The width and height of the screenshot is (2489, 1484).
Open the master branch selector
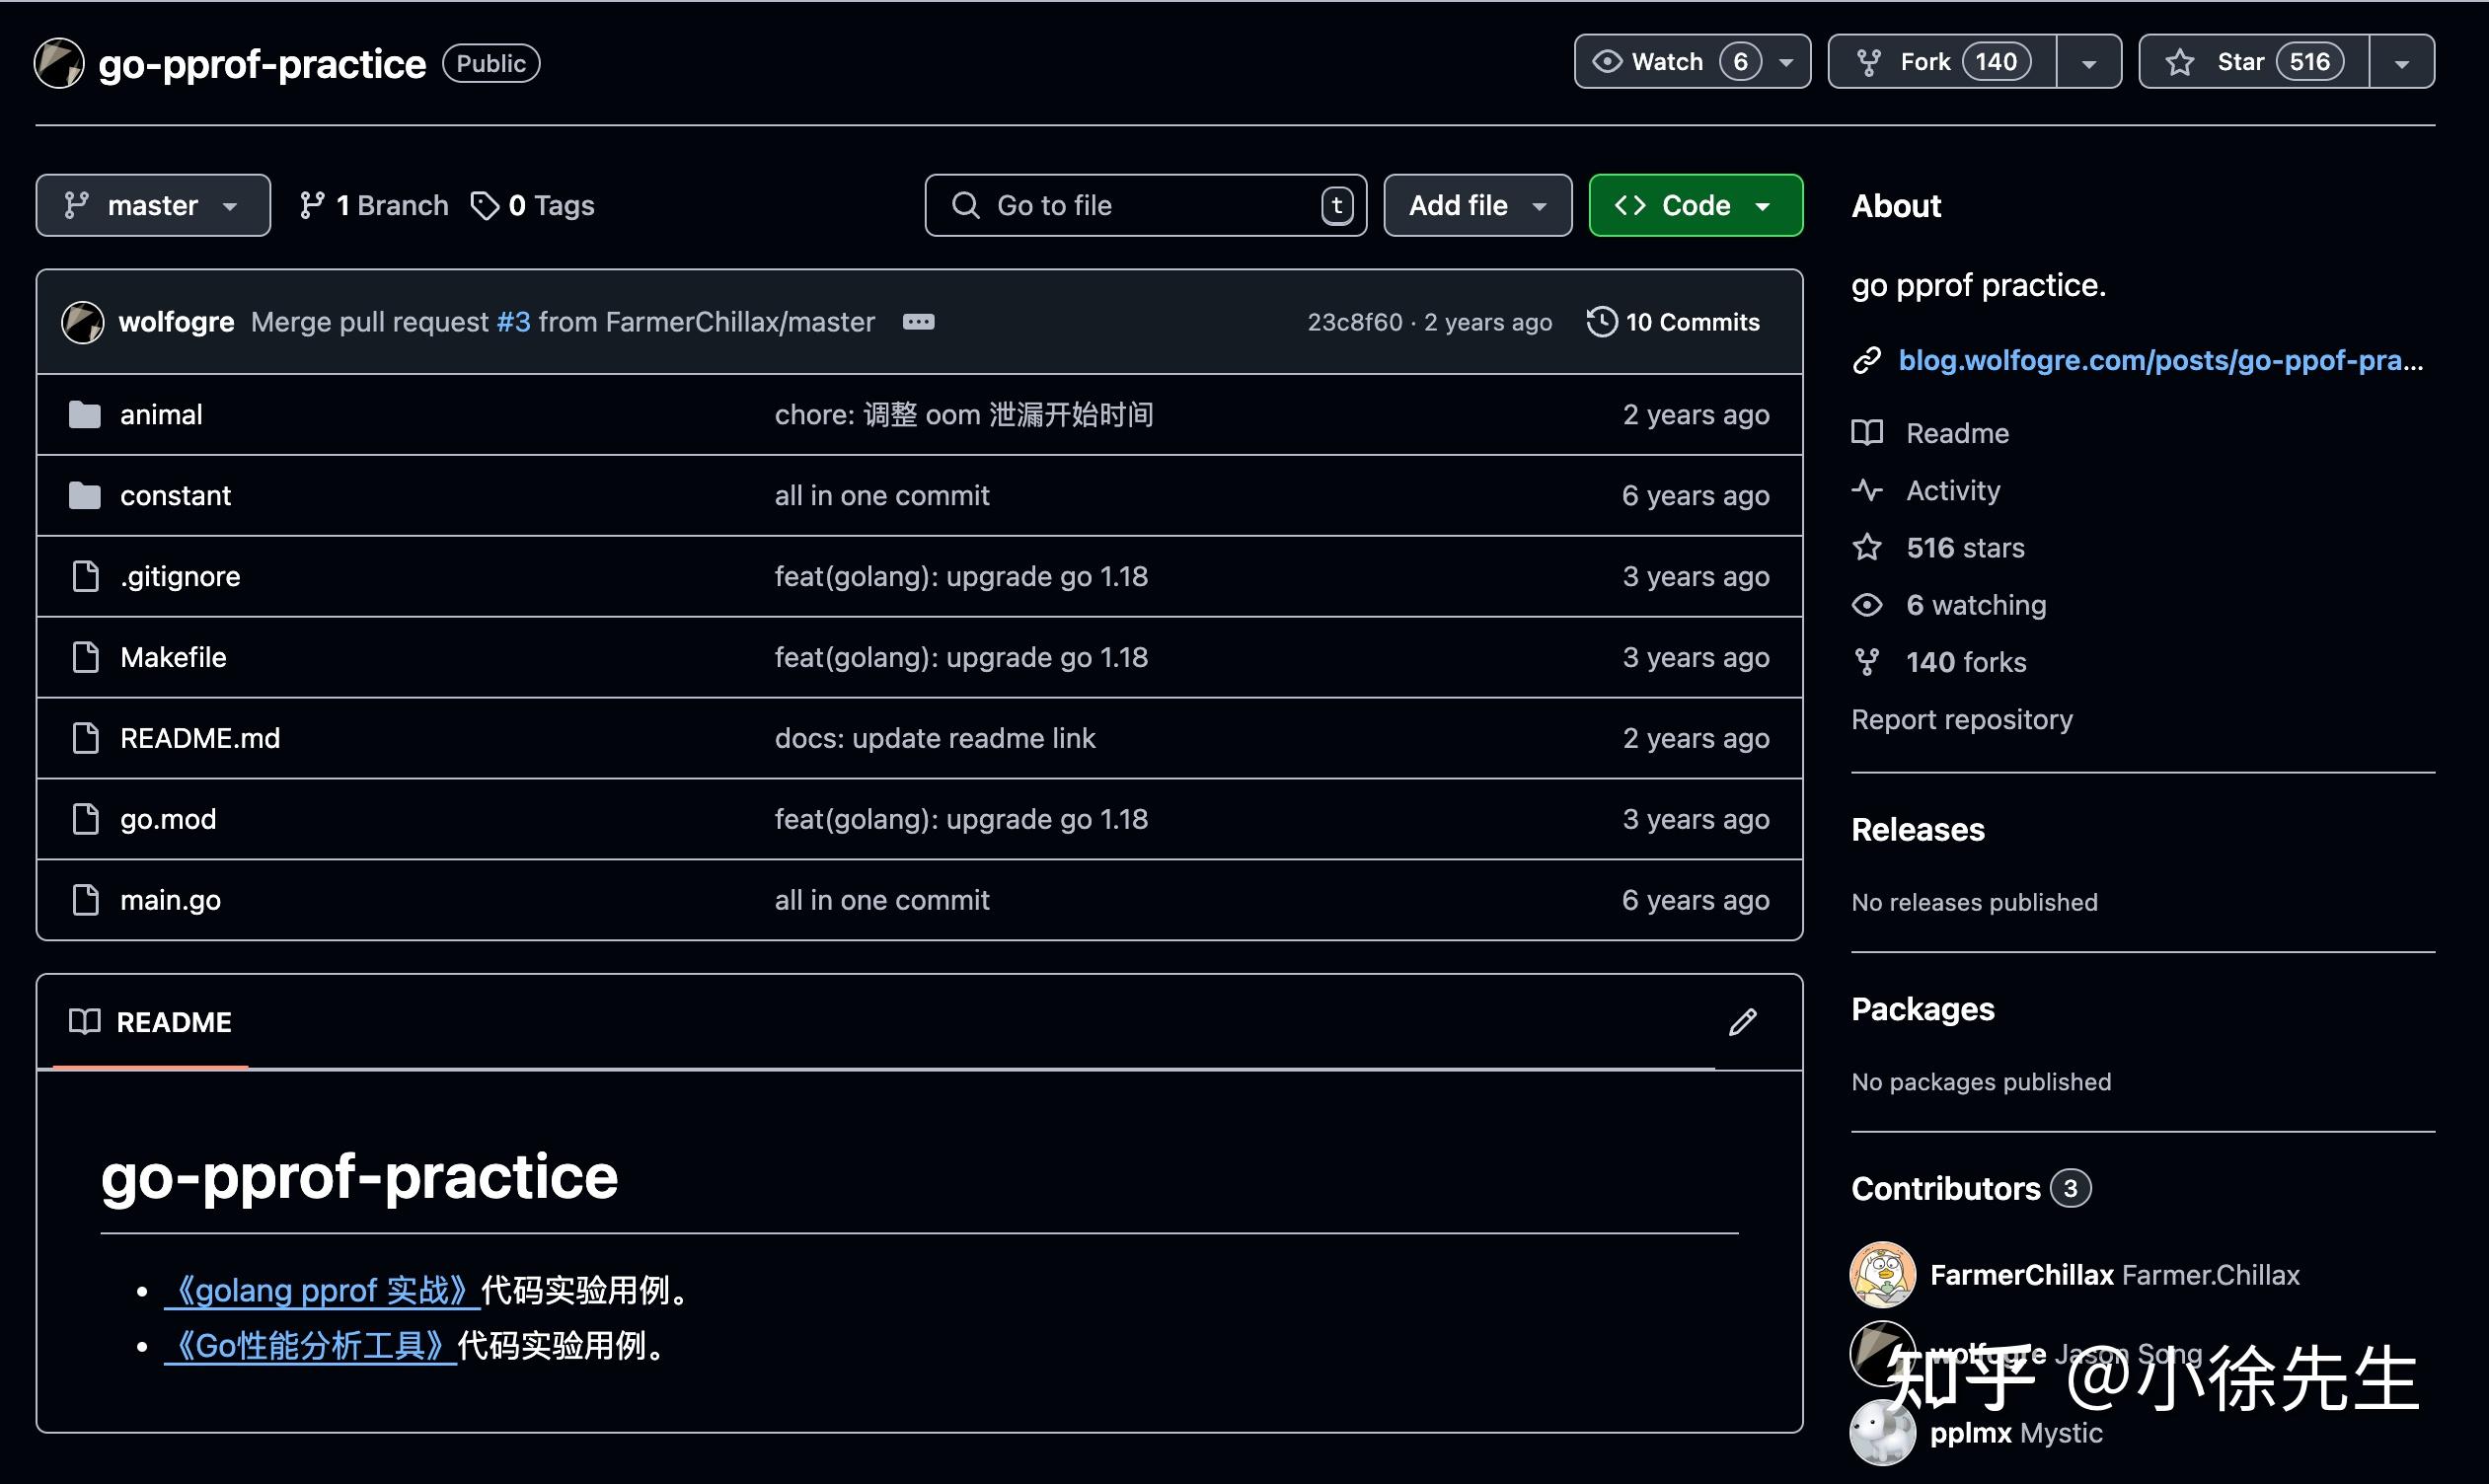pyautogui.click(x=153, y=205)
